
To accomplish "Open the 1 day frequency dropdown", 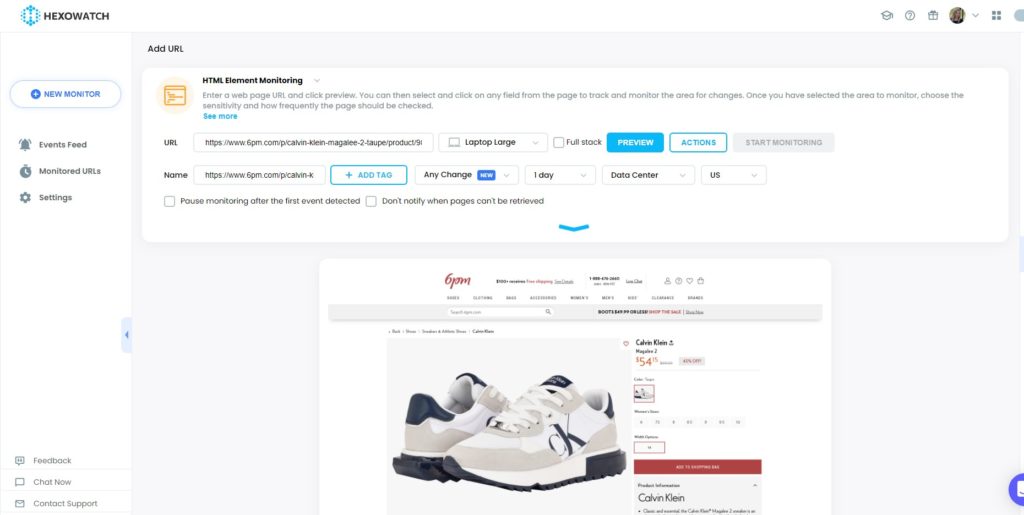I will click(x=560, y=175).
